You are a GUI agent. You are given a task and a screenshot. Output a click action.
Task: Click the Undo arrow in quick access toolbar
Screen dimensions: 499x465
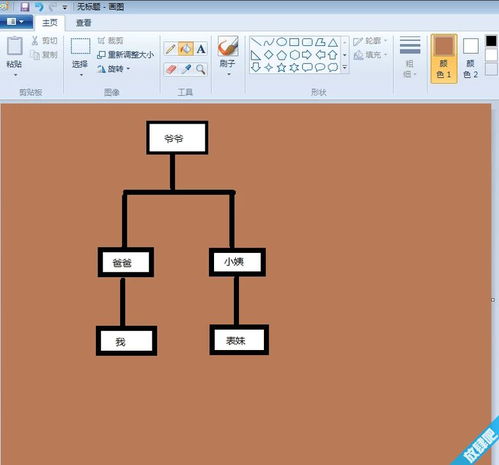(x=39, y=6)
